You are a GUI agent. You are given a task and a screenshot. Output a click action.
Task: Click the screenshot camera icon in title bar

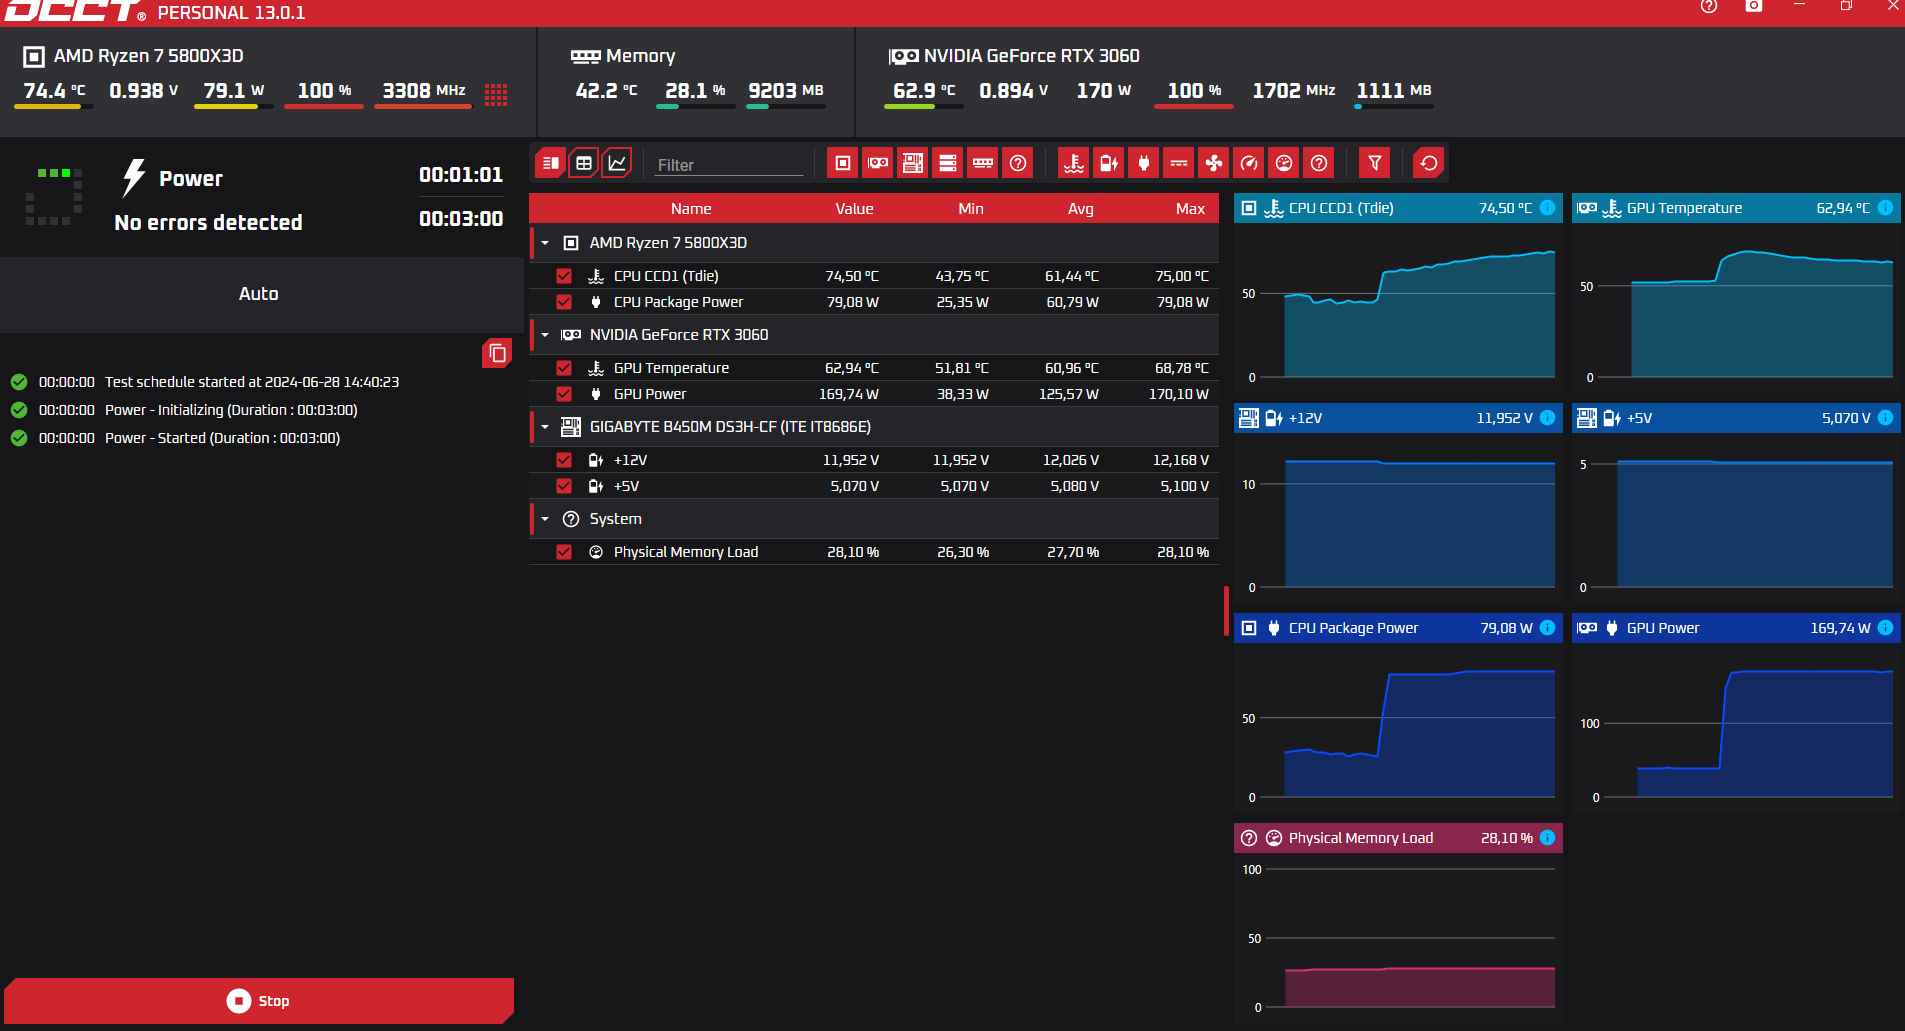1753,7
